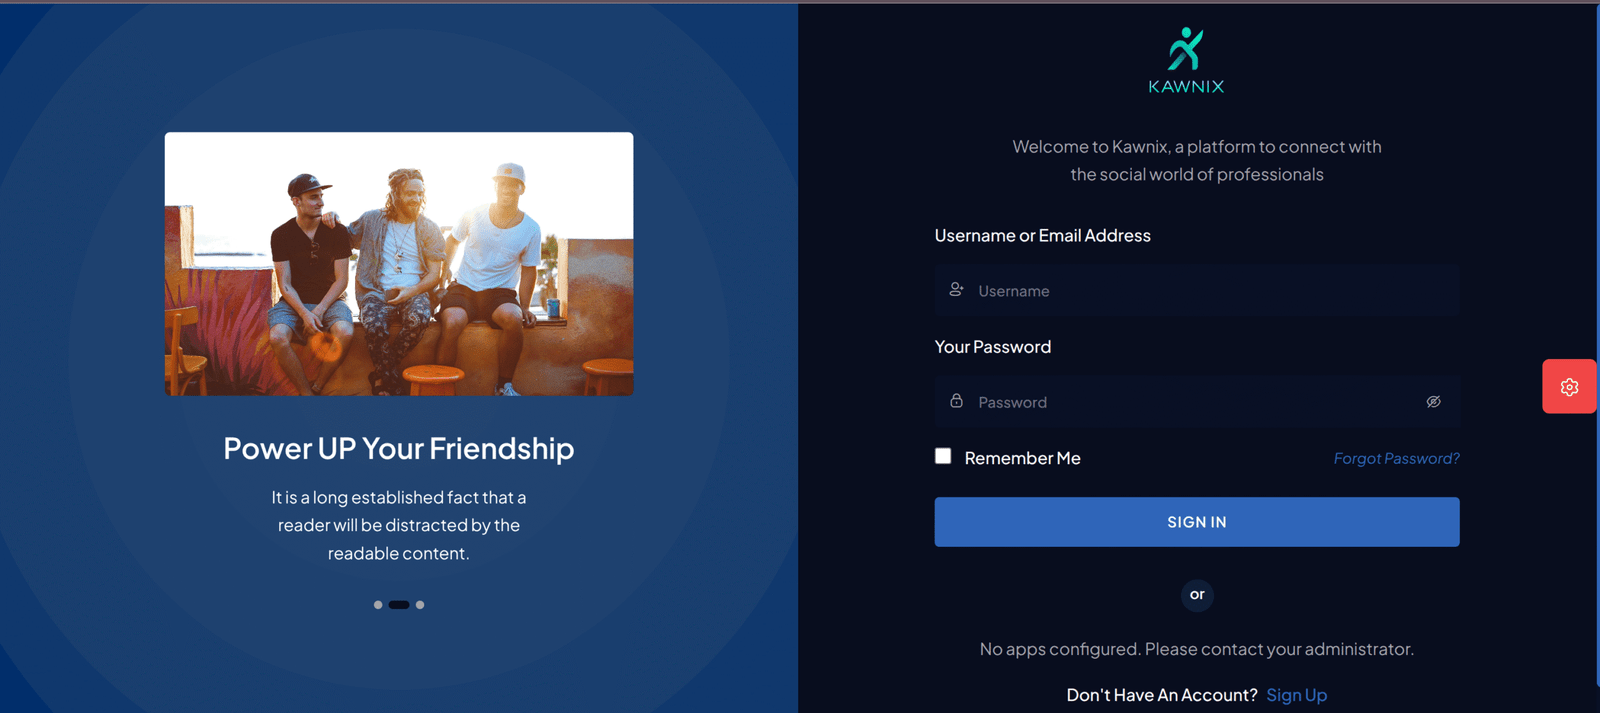Click the Kawnix running-figure logo icon

pos(1186,49)
